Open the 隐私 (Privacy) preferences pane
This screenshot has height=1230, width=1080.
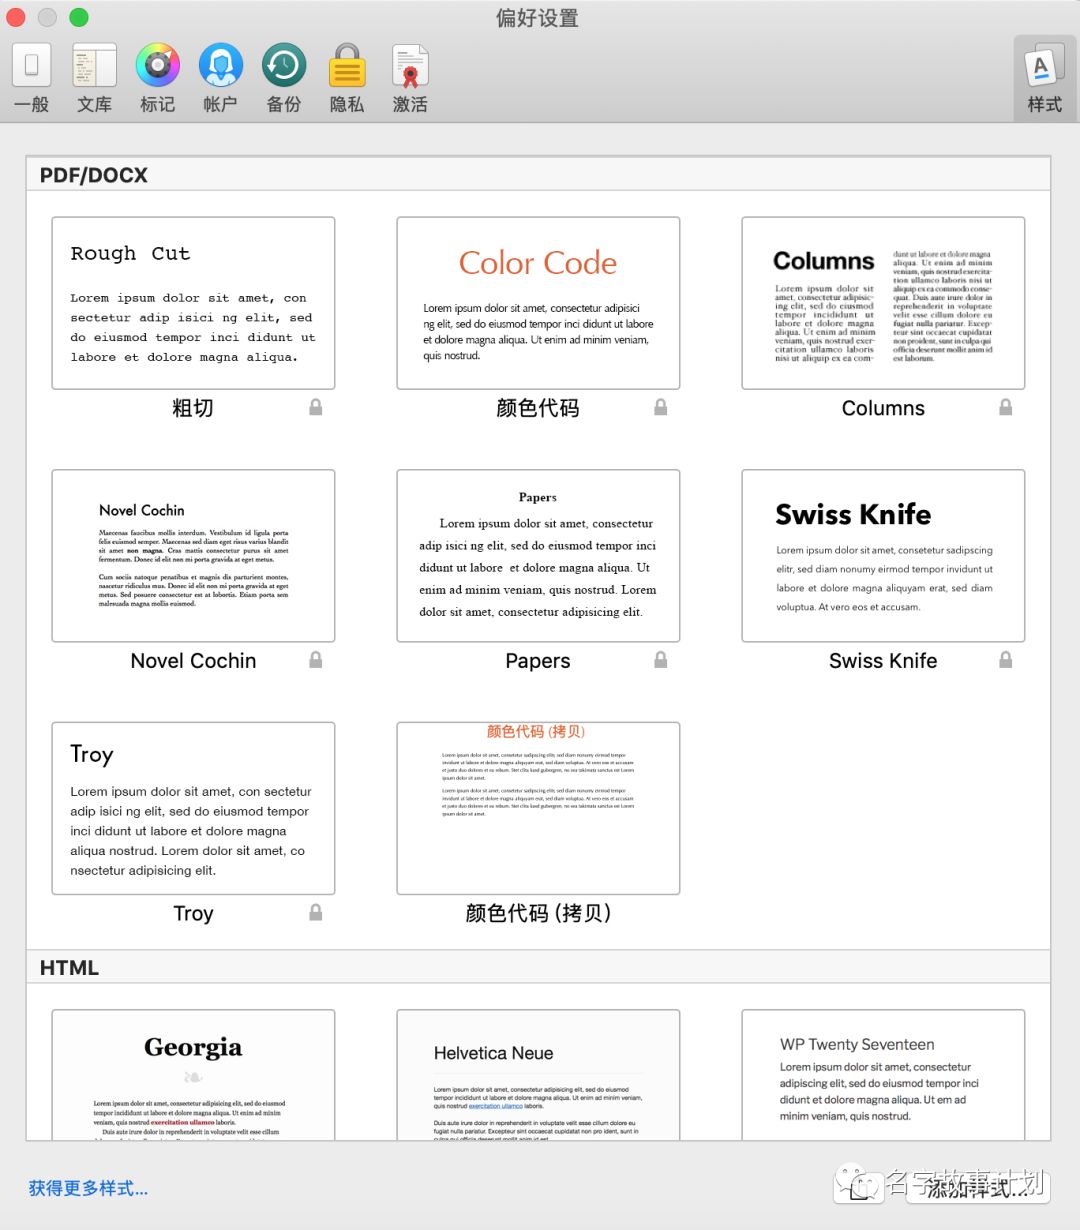(347, 78)
